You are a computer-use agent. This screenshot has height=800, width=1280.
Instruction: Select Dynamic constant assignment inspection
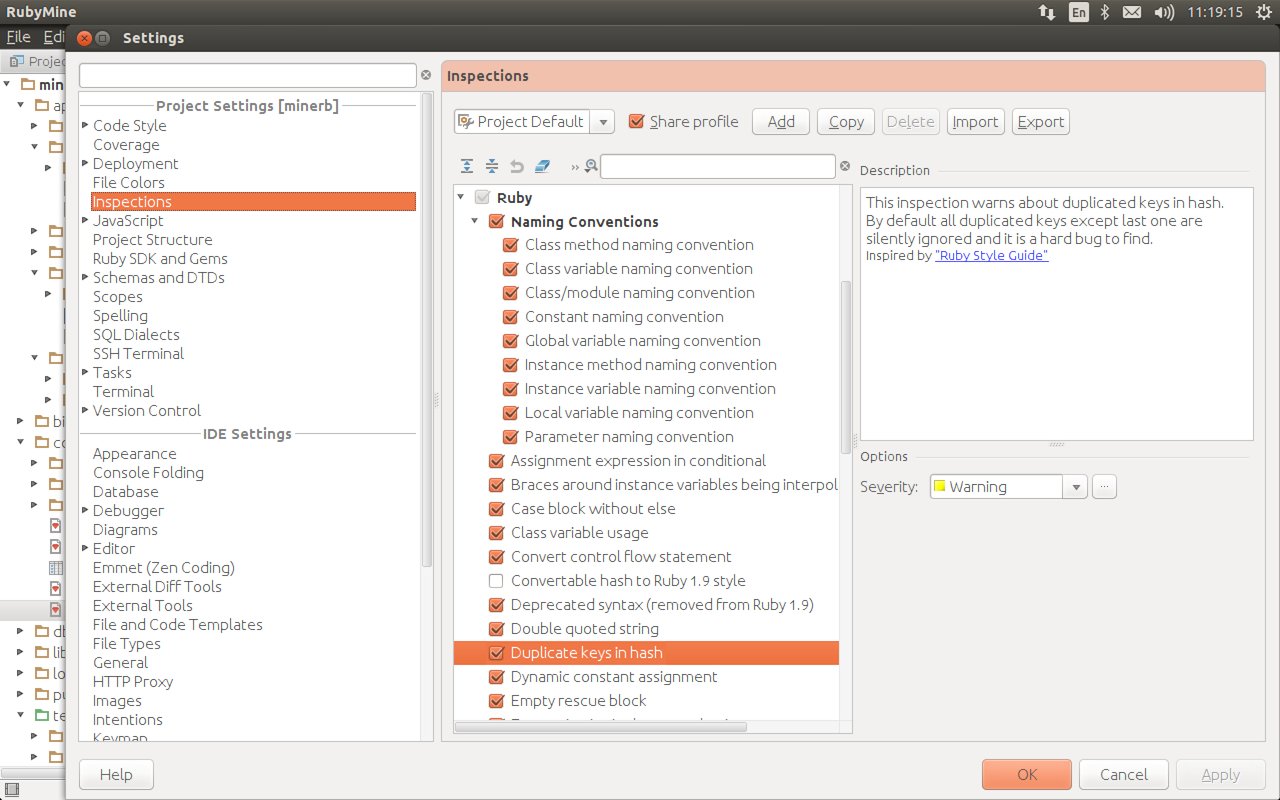pyautogui.click(x=614, y=677)
